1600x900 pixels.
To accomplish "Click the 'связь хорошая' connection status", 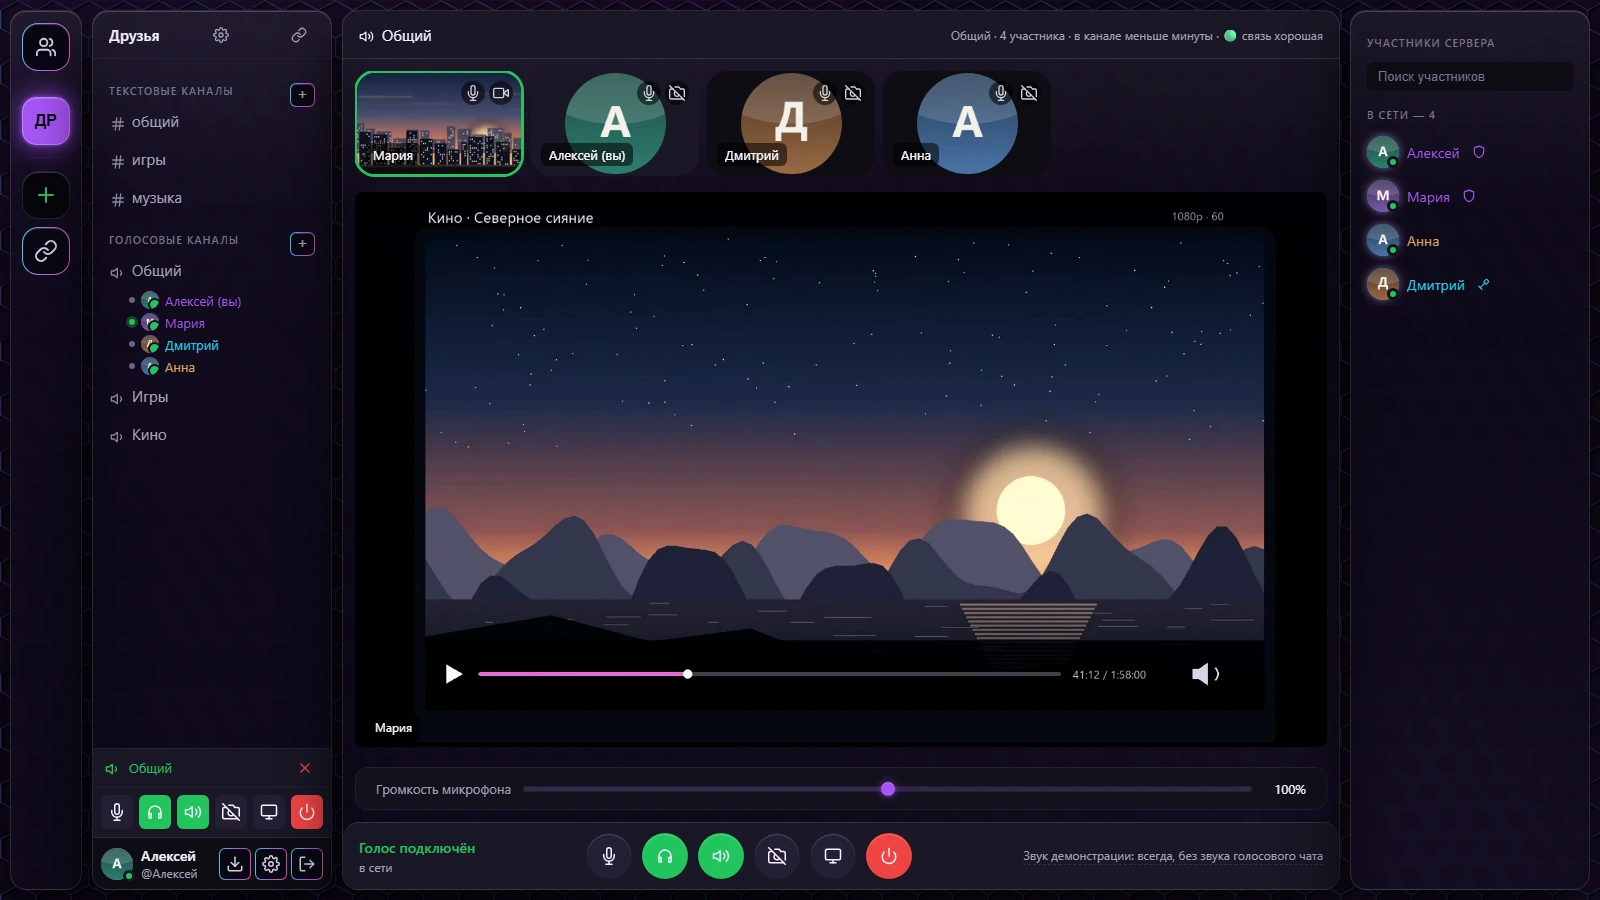I will 1273,36.
